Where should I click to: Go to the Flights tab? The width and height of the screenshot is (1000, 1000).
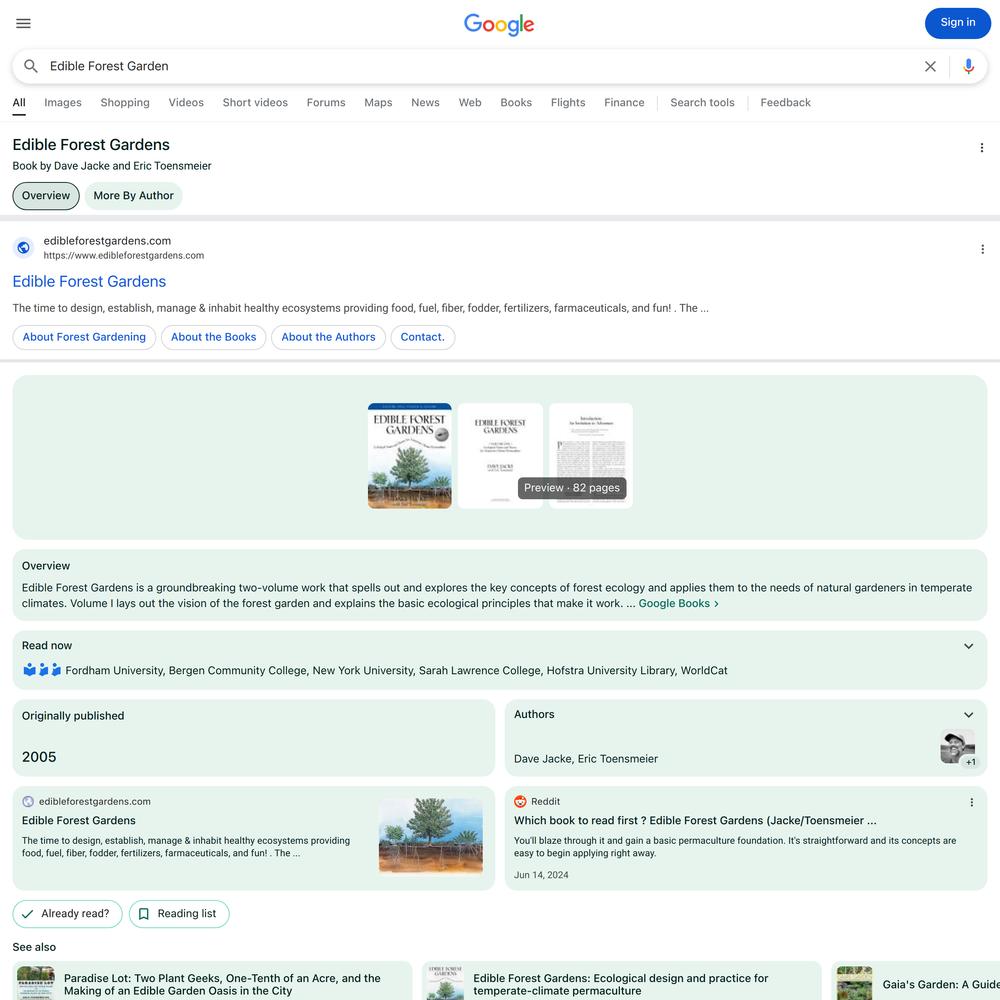(x=568, y=103)
